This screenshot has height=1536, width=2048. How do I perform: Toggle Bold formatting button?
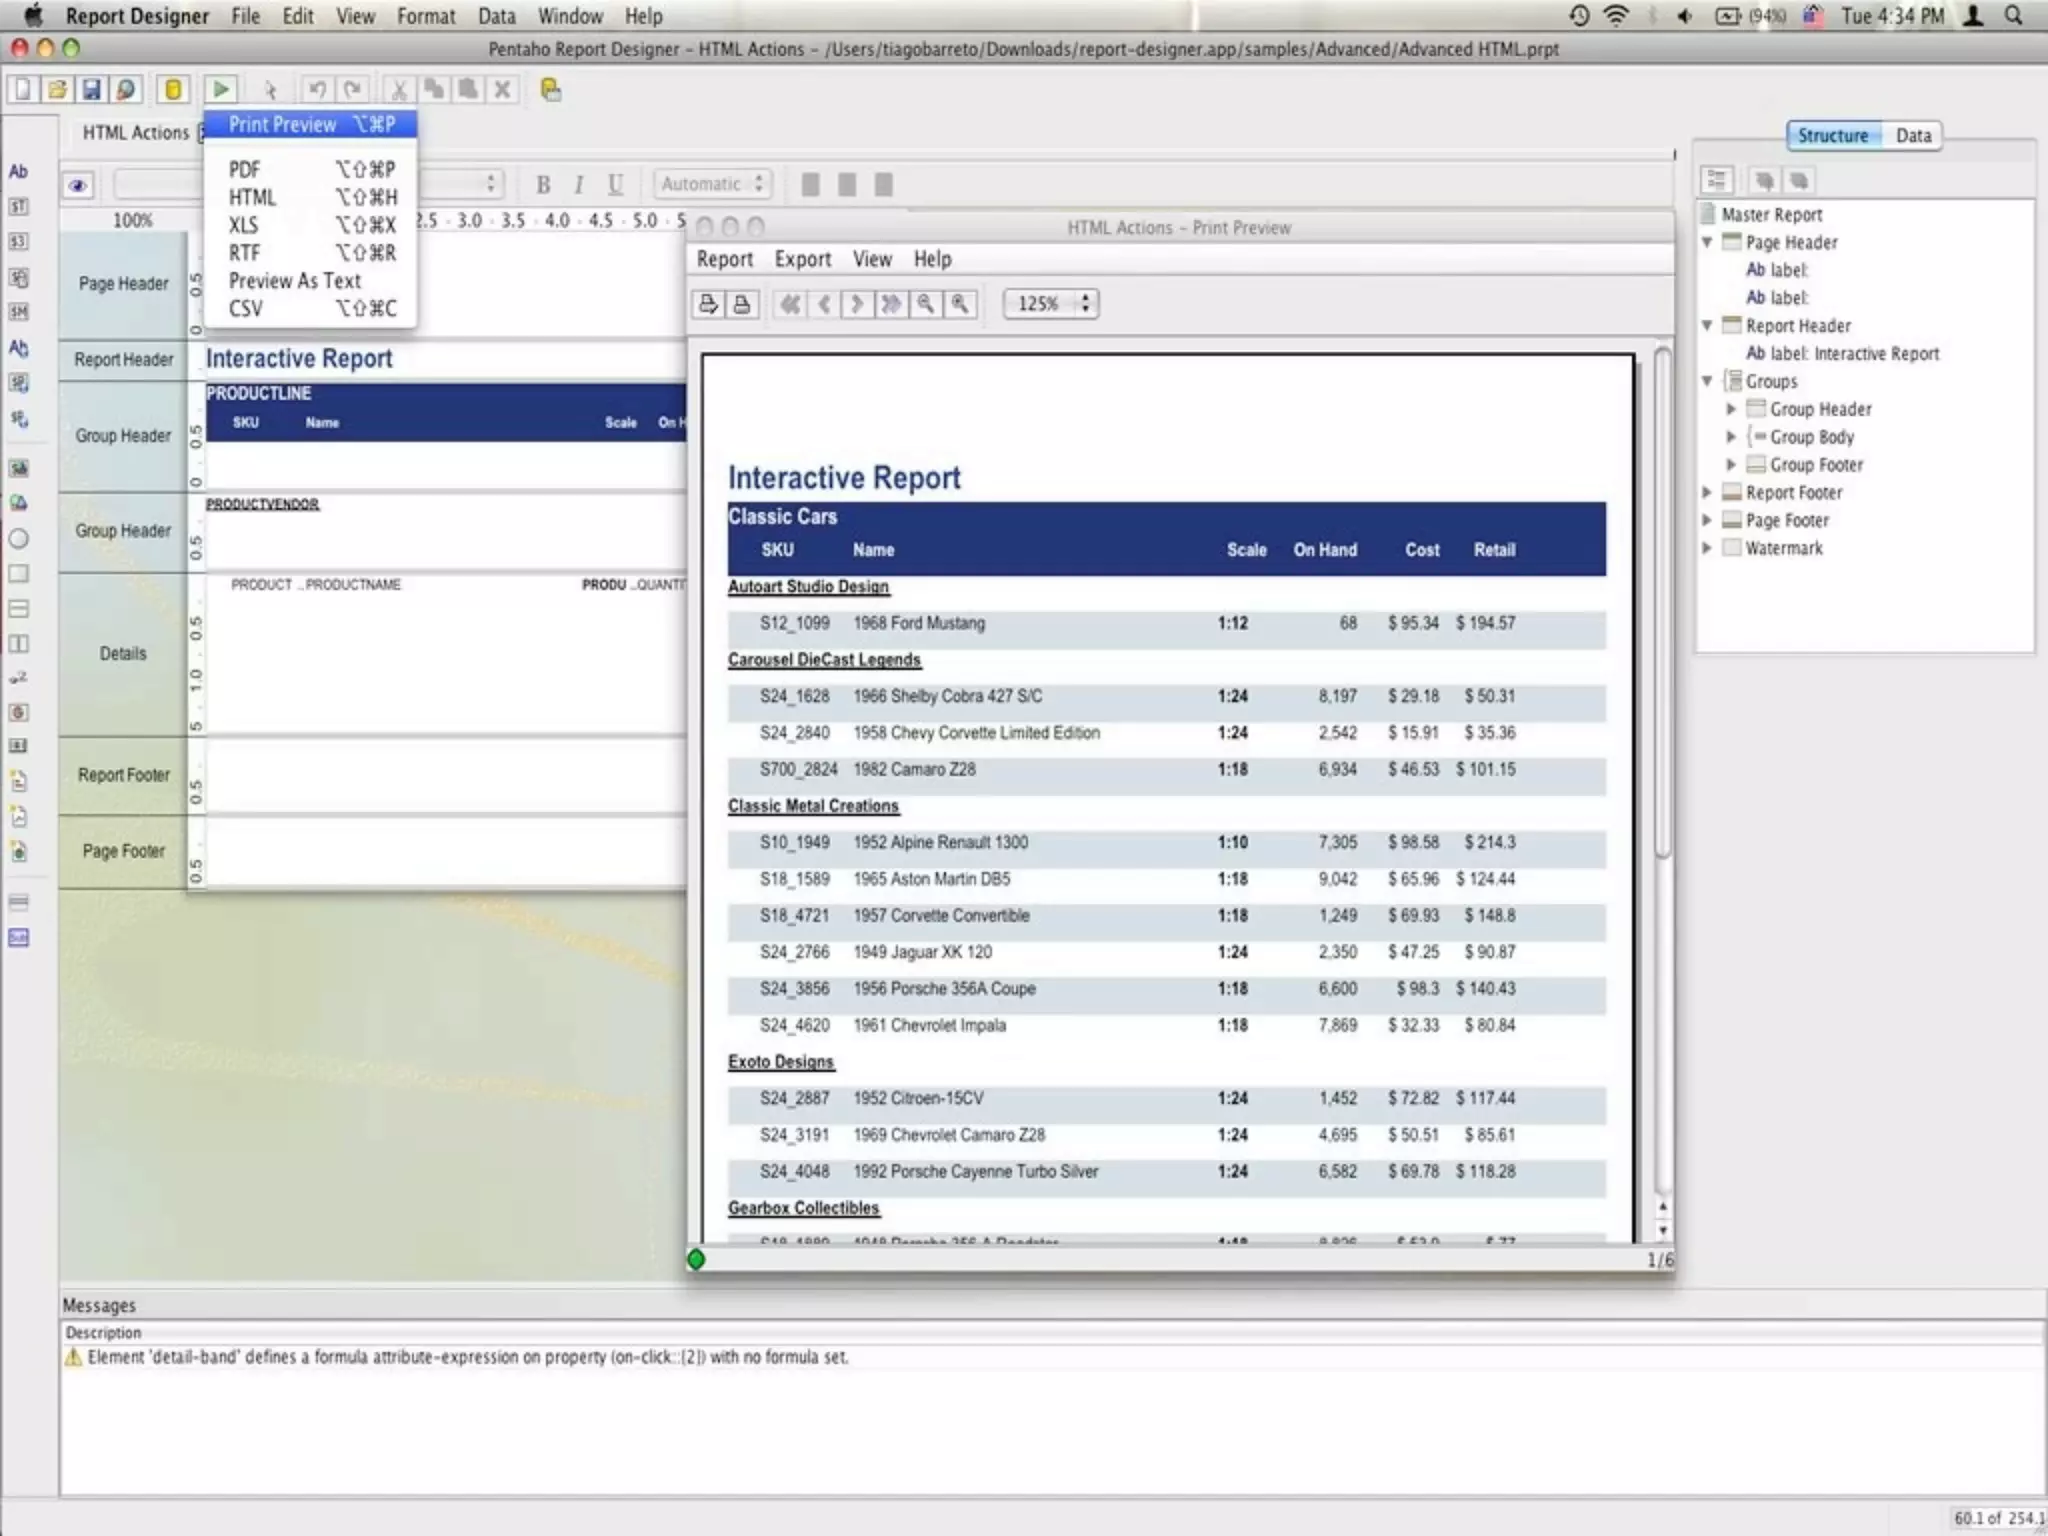[543, 185]
